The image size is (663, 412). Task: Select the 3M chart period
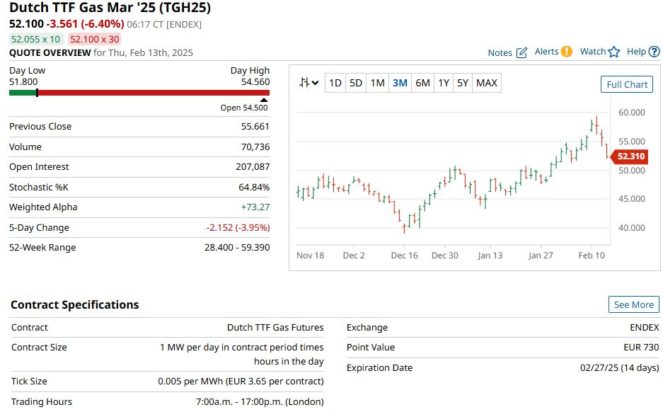click(400, 83)
